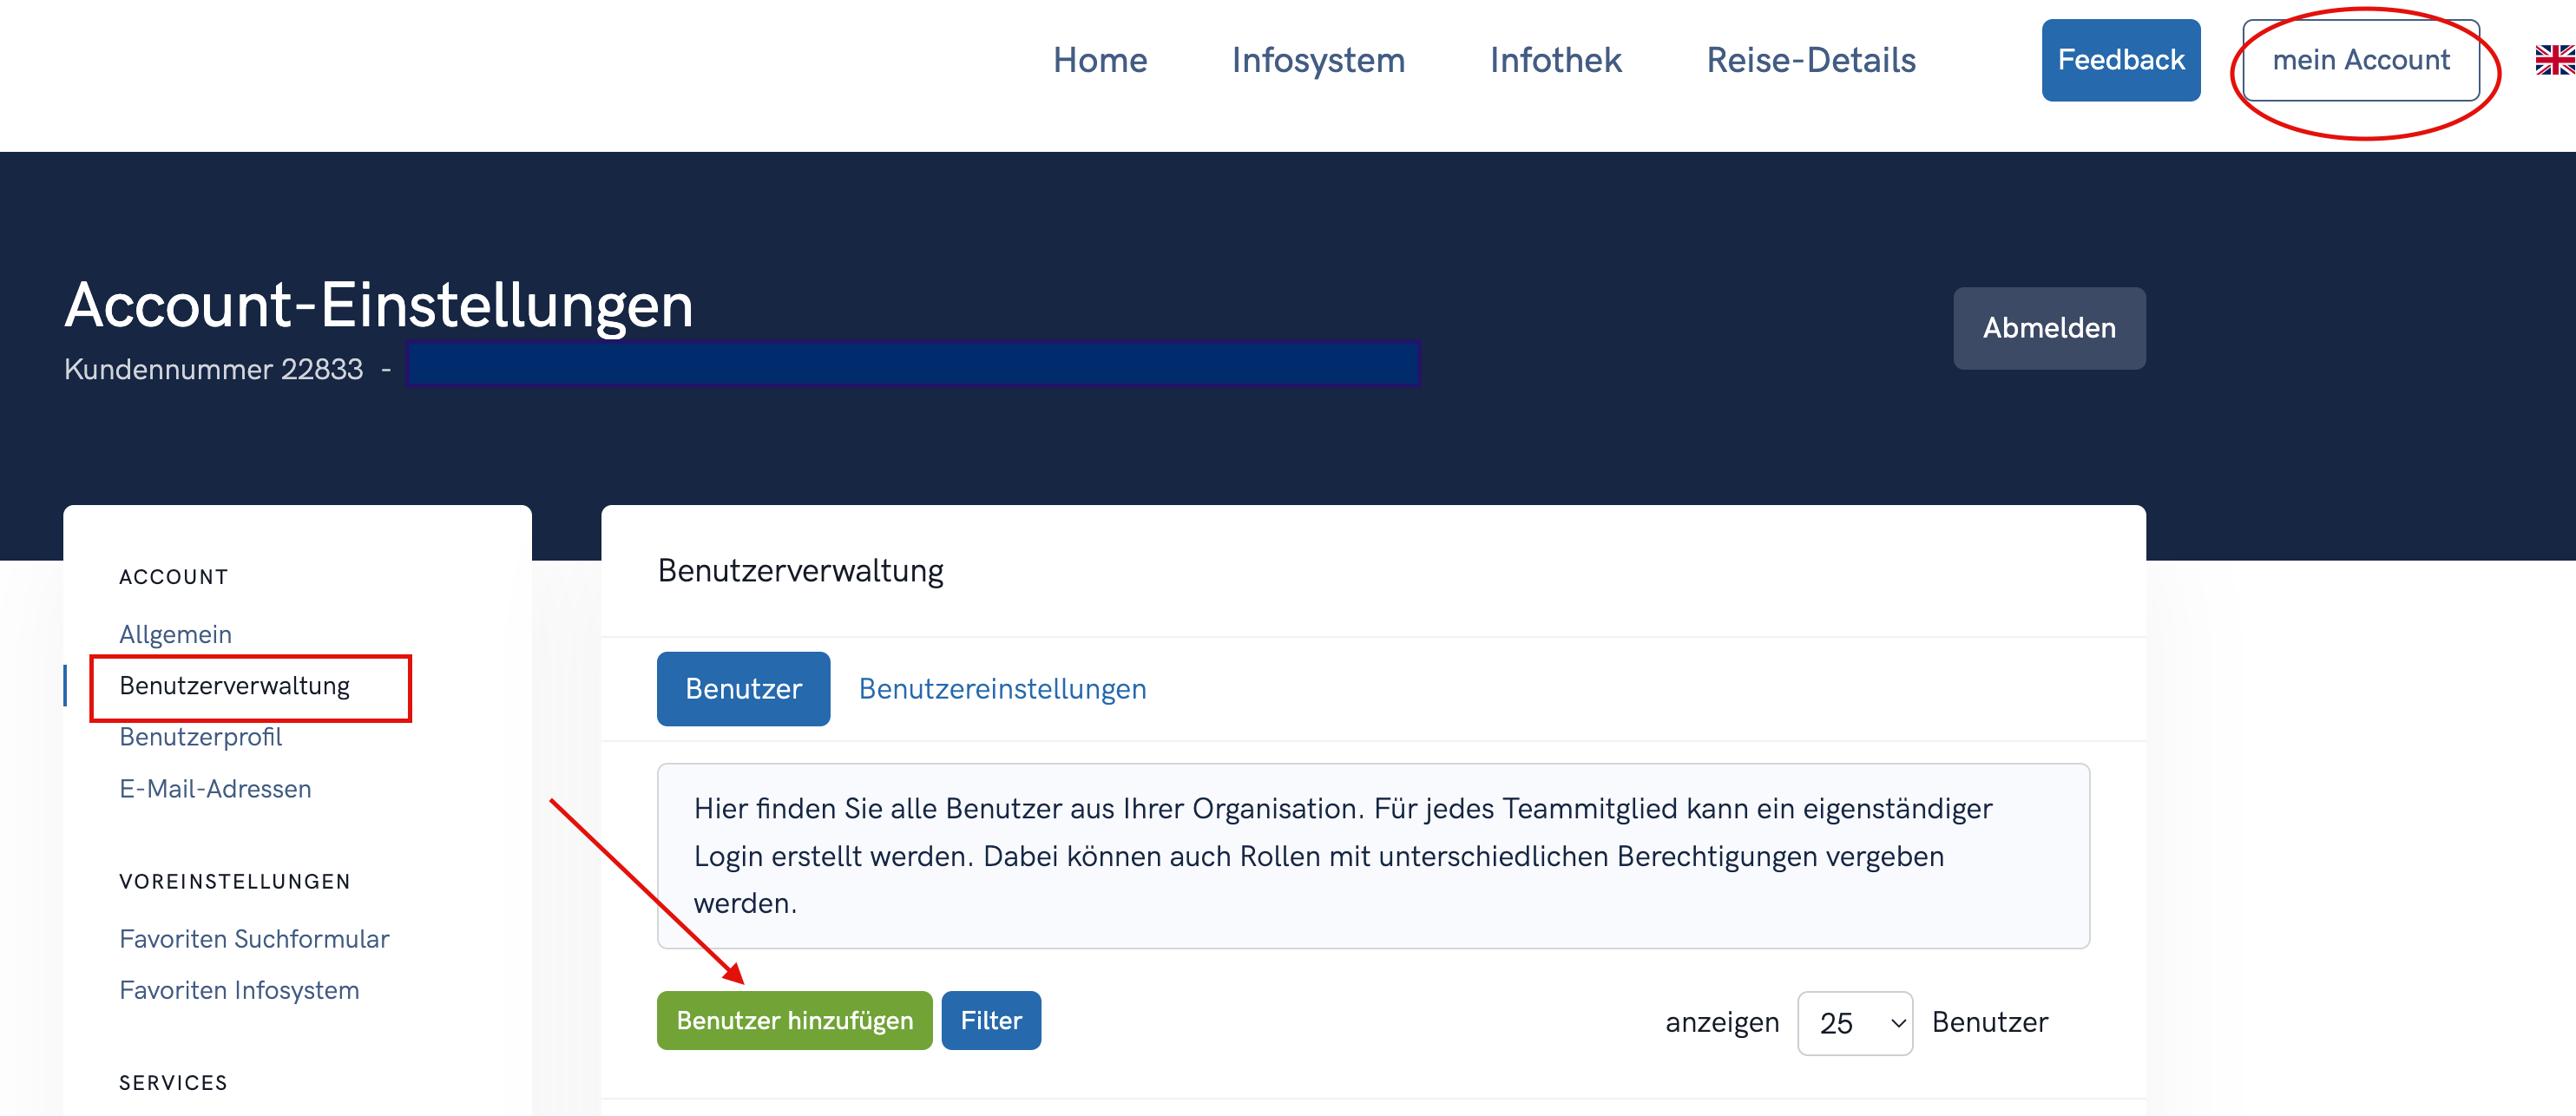The image size is (2576, 1116).
Task: Open the Filter button
Action: tap(991, 1020)
